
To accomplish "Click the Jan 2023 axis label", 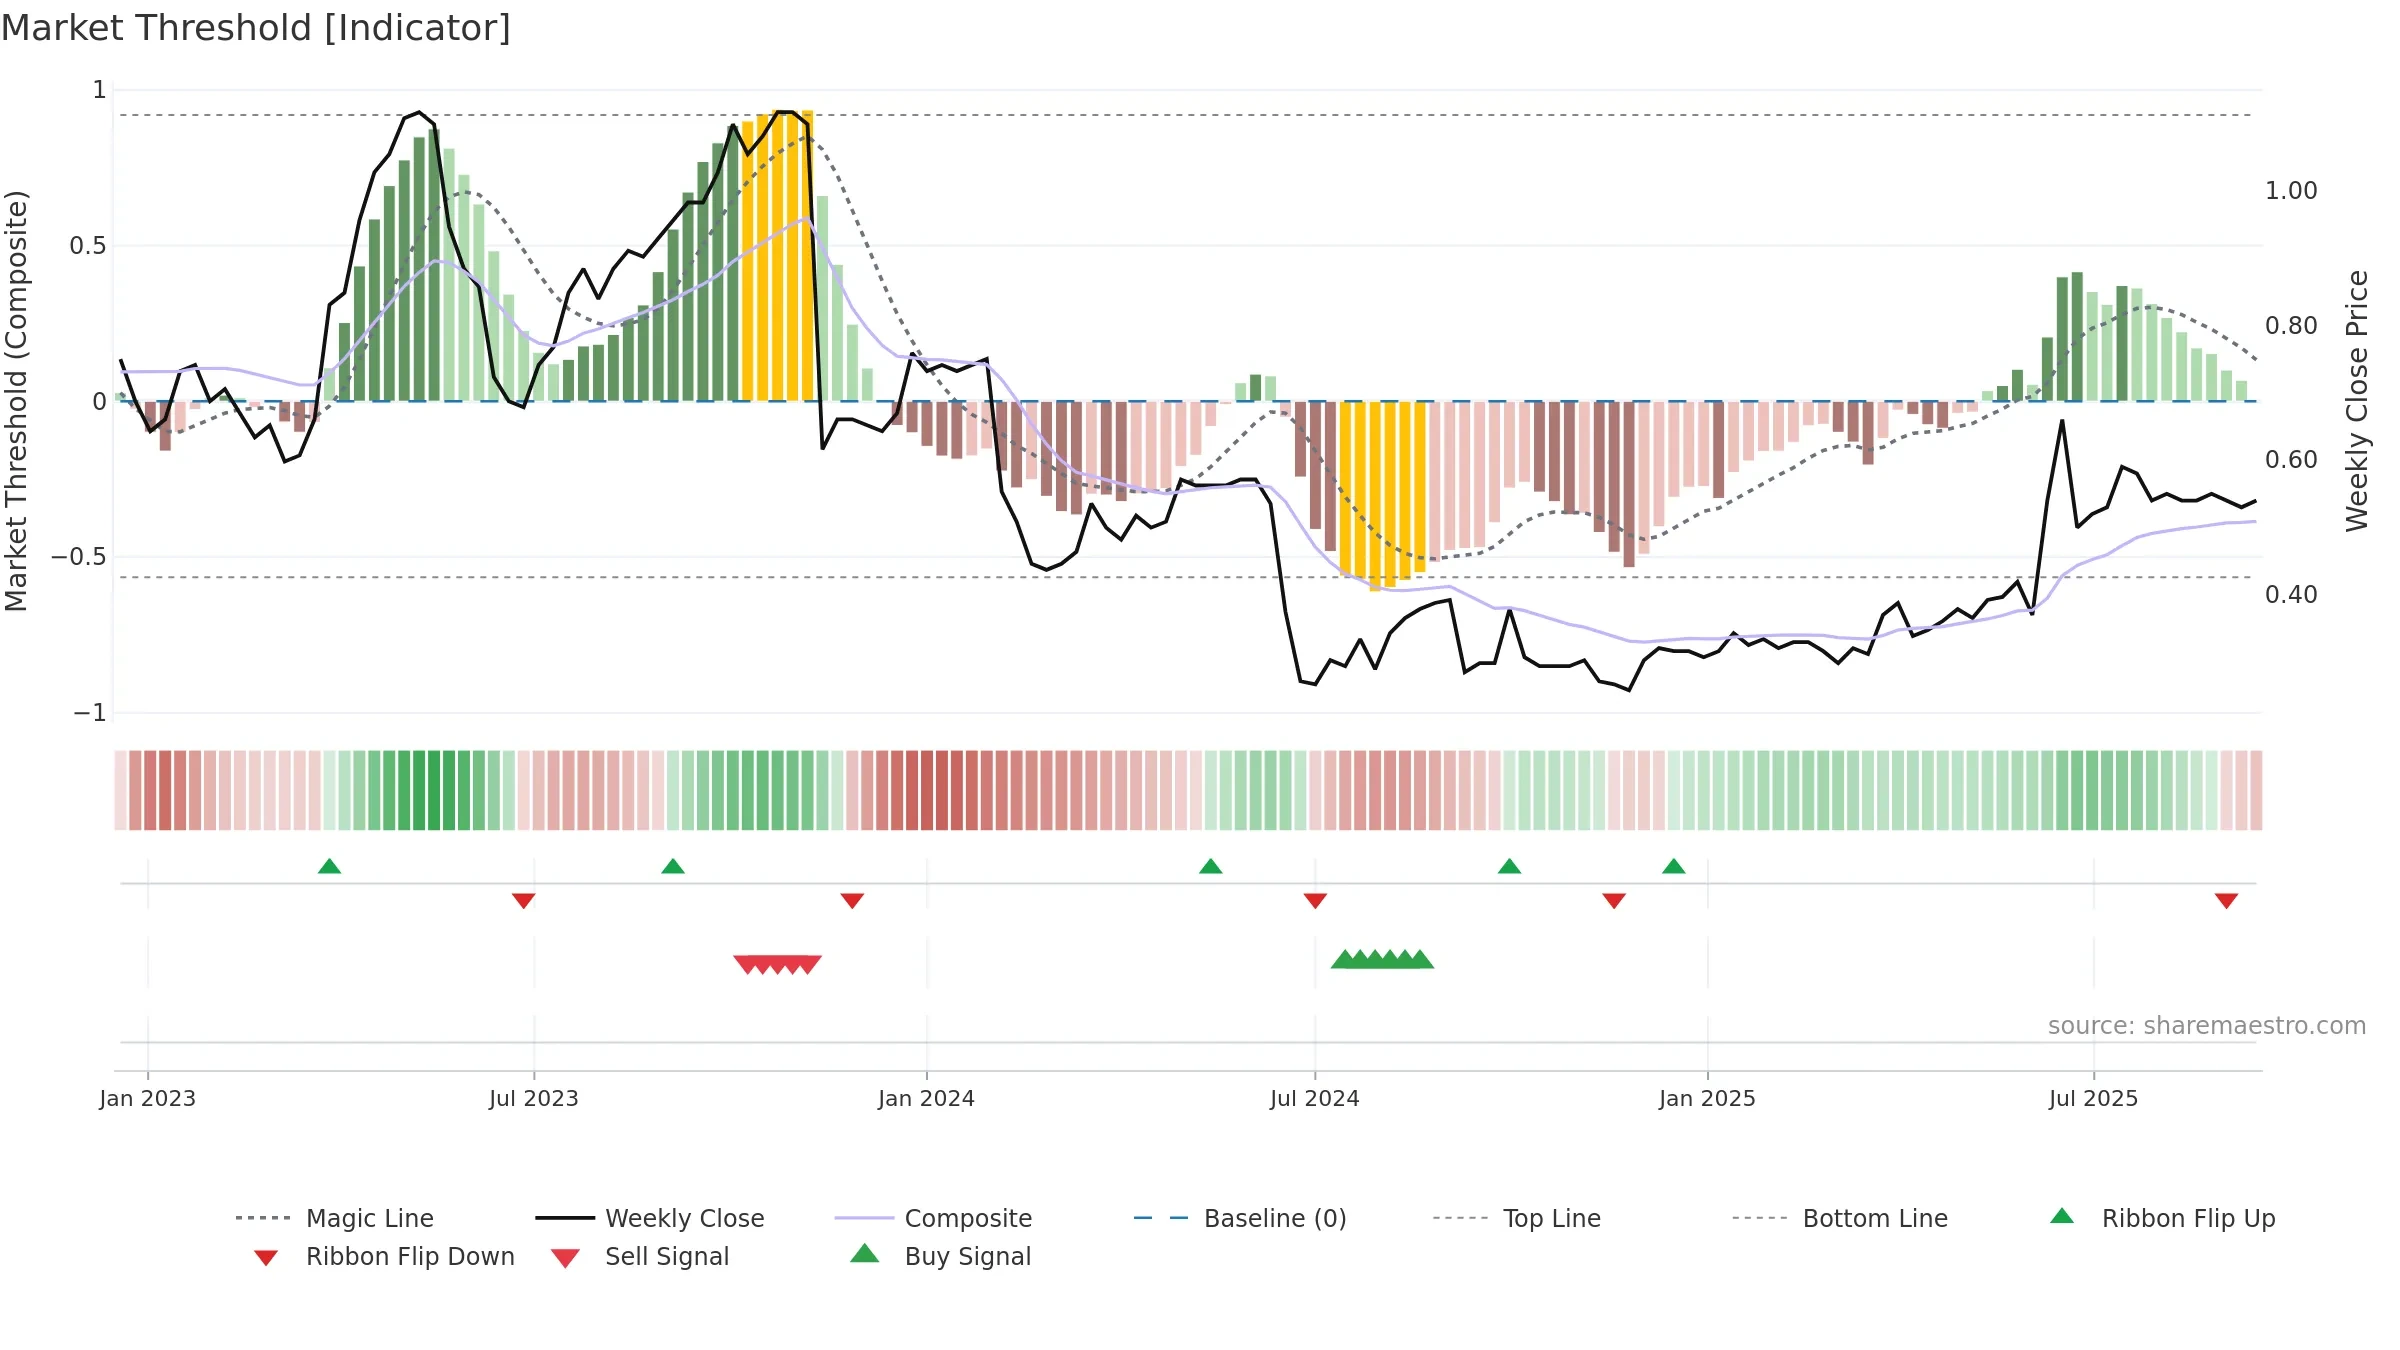I will tap(148, 1098).
